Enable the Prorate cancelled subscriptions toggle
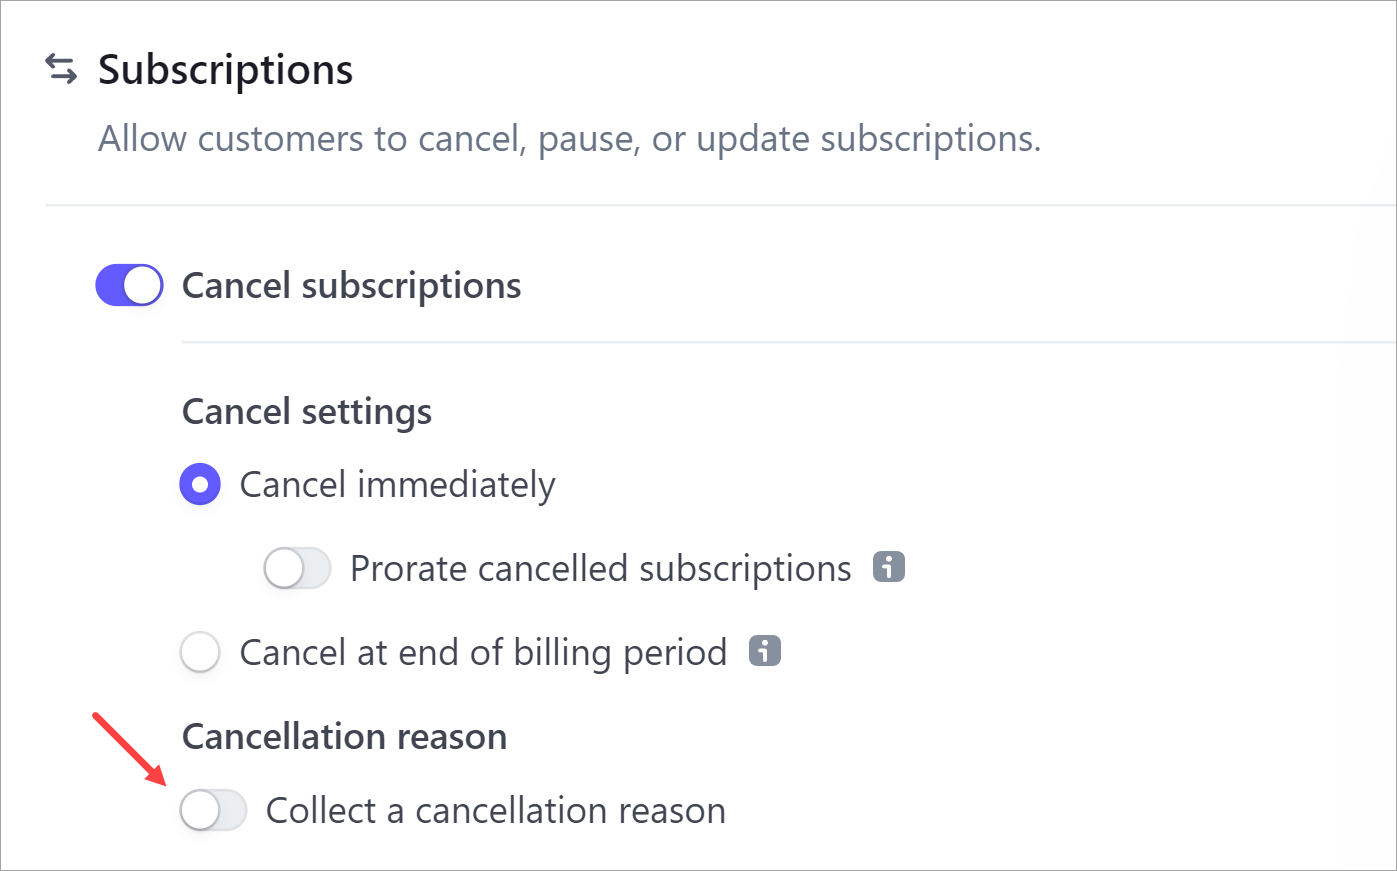 pyautogui.click(x=297, y=568)
